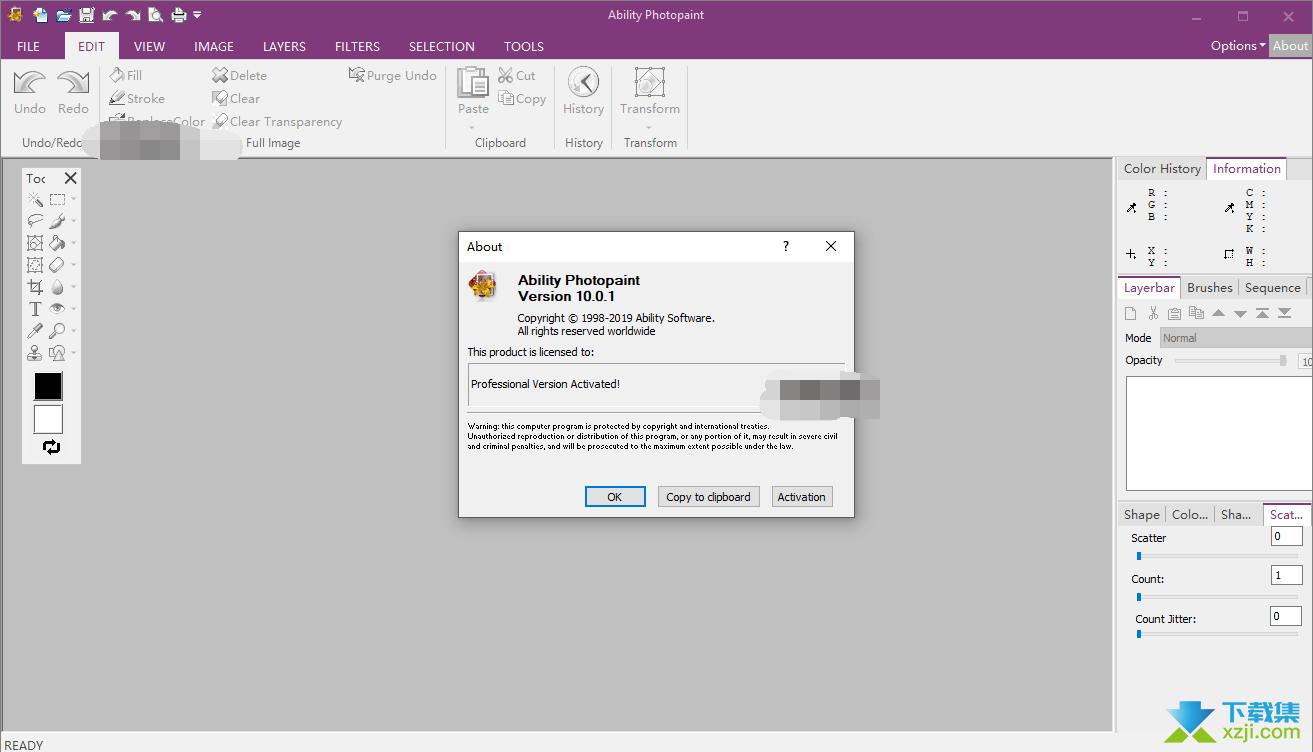The width and height of the screenshot is (1313, 752).
Task: Click the Count value input field
Action: click(x=1287, y=575)
